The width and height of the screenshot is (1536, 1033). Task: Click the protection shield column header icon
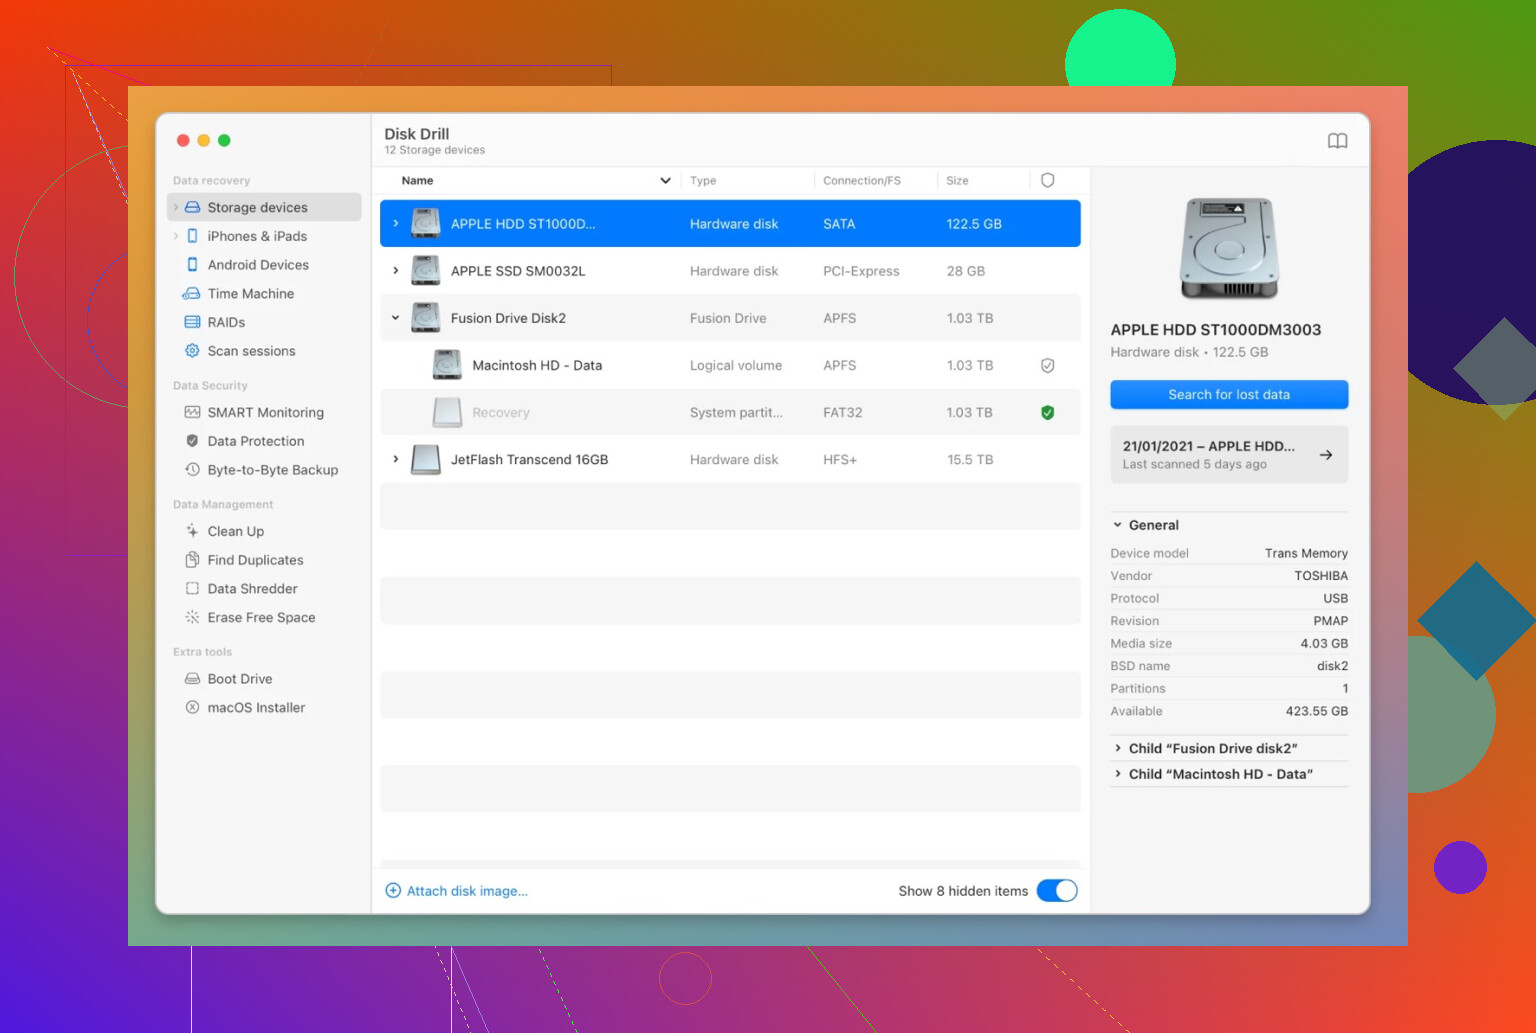[x=1047, y=181]
